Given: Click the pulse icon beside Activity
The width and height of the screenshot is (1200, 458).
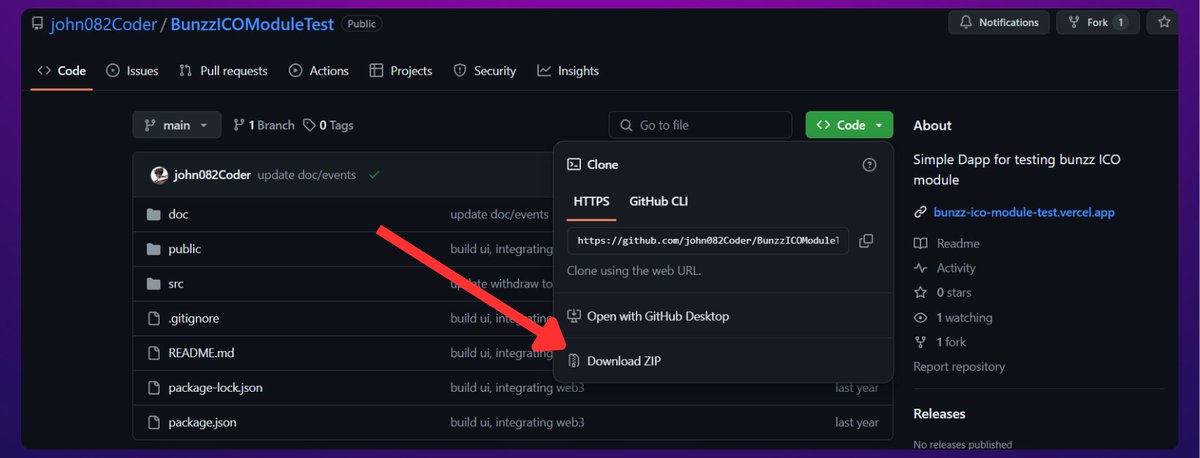Looking at the screenshot, I should tap(920, 268).
